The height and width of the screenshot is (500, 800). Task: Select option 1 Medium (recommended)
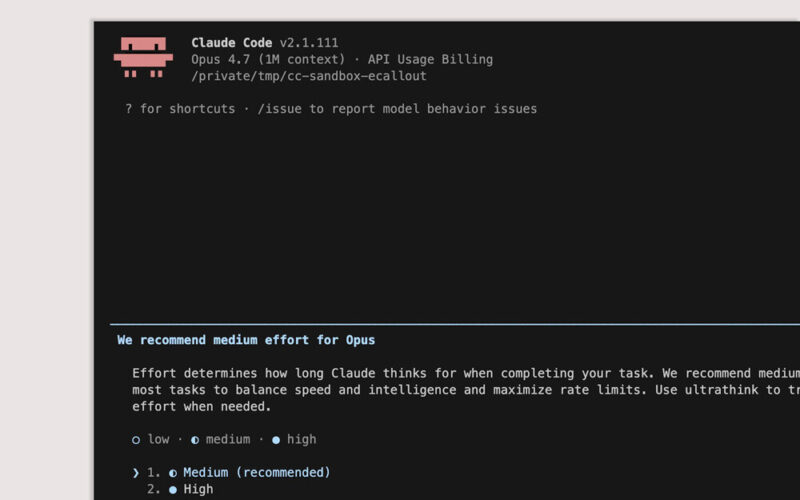pyautogui.click(x=239, y=472)
